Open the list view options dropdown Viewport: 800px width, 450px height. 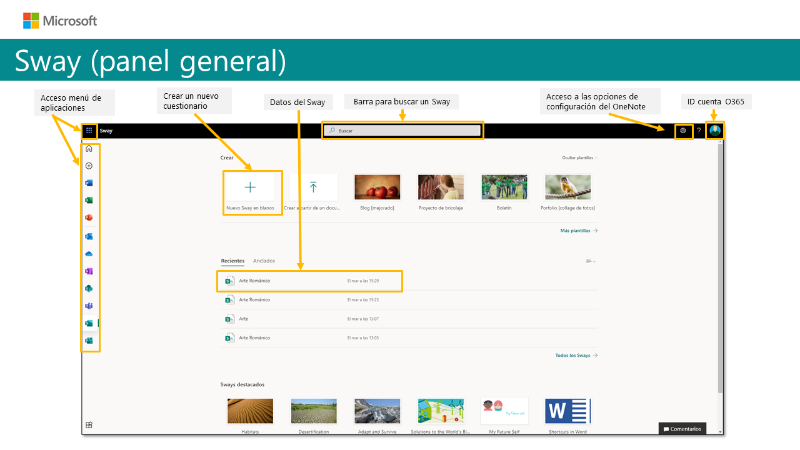(591, 261)
